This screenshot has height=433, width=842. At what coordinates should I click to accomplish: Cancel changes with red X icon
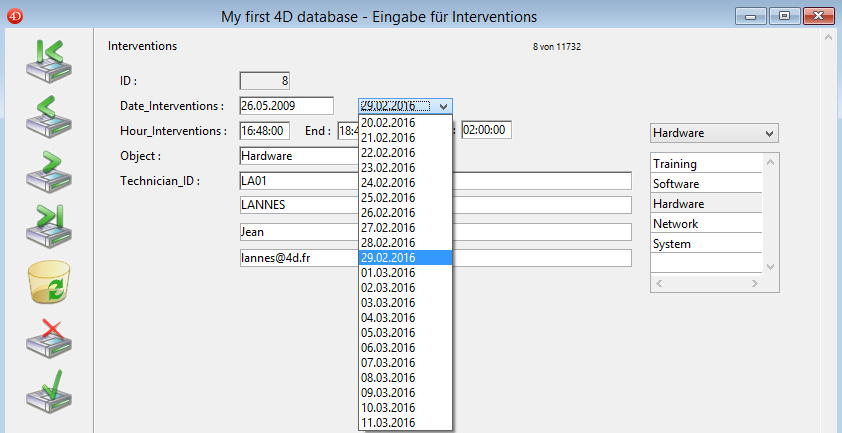48,337
